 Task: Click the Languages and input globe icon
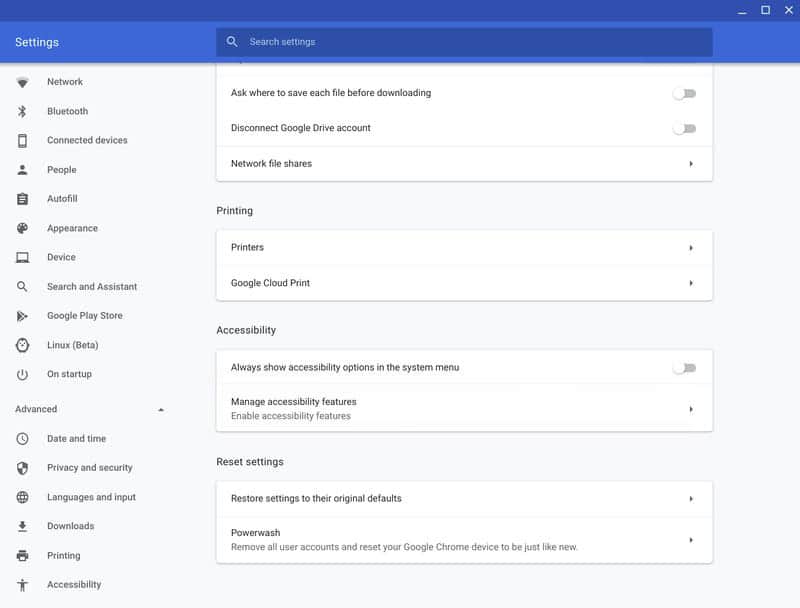click(22, 497)
